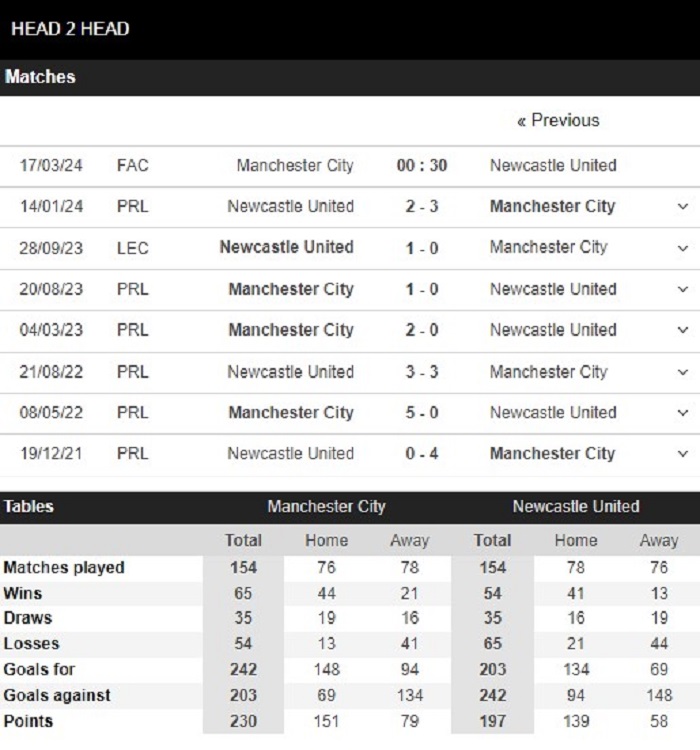Expand the 28/09/23 LEC match chevron
Viewport: 700px width, 750px height.
coord(683,248)
